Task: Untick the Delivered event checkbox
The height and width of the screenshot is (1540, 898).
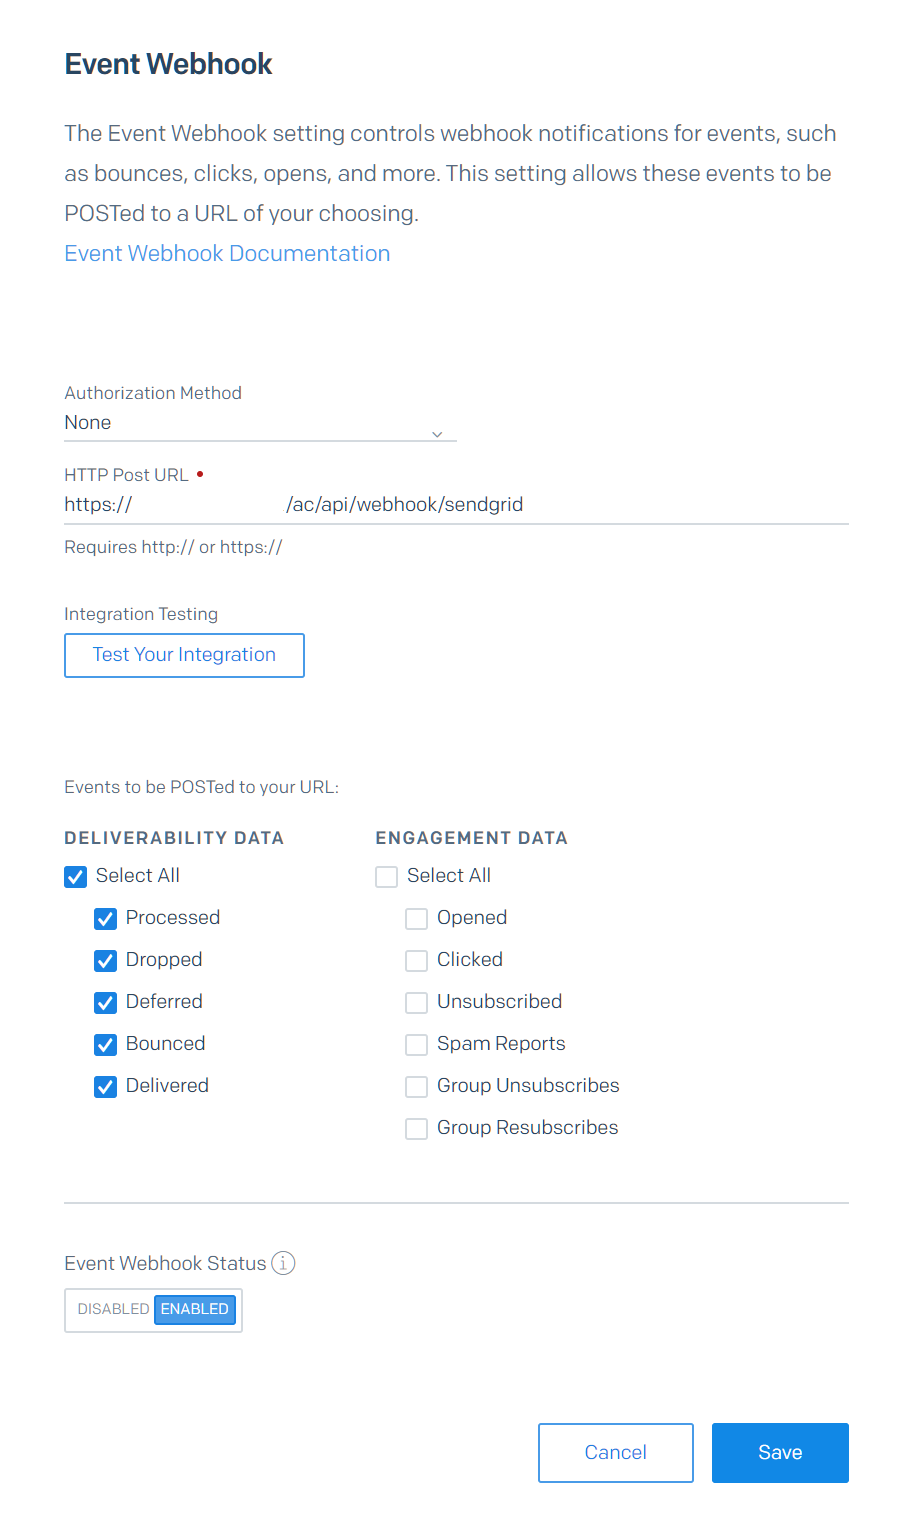Action: (x=105, y=1087)
